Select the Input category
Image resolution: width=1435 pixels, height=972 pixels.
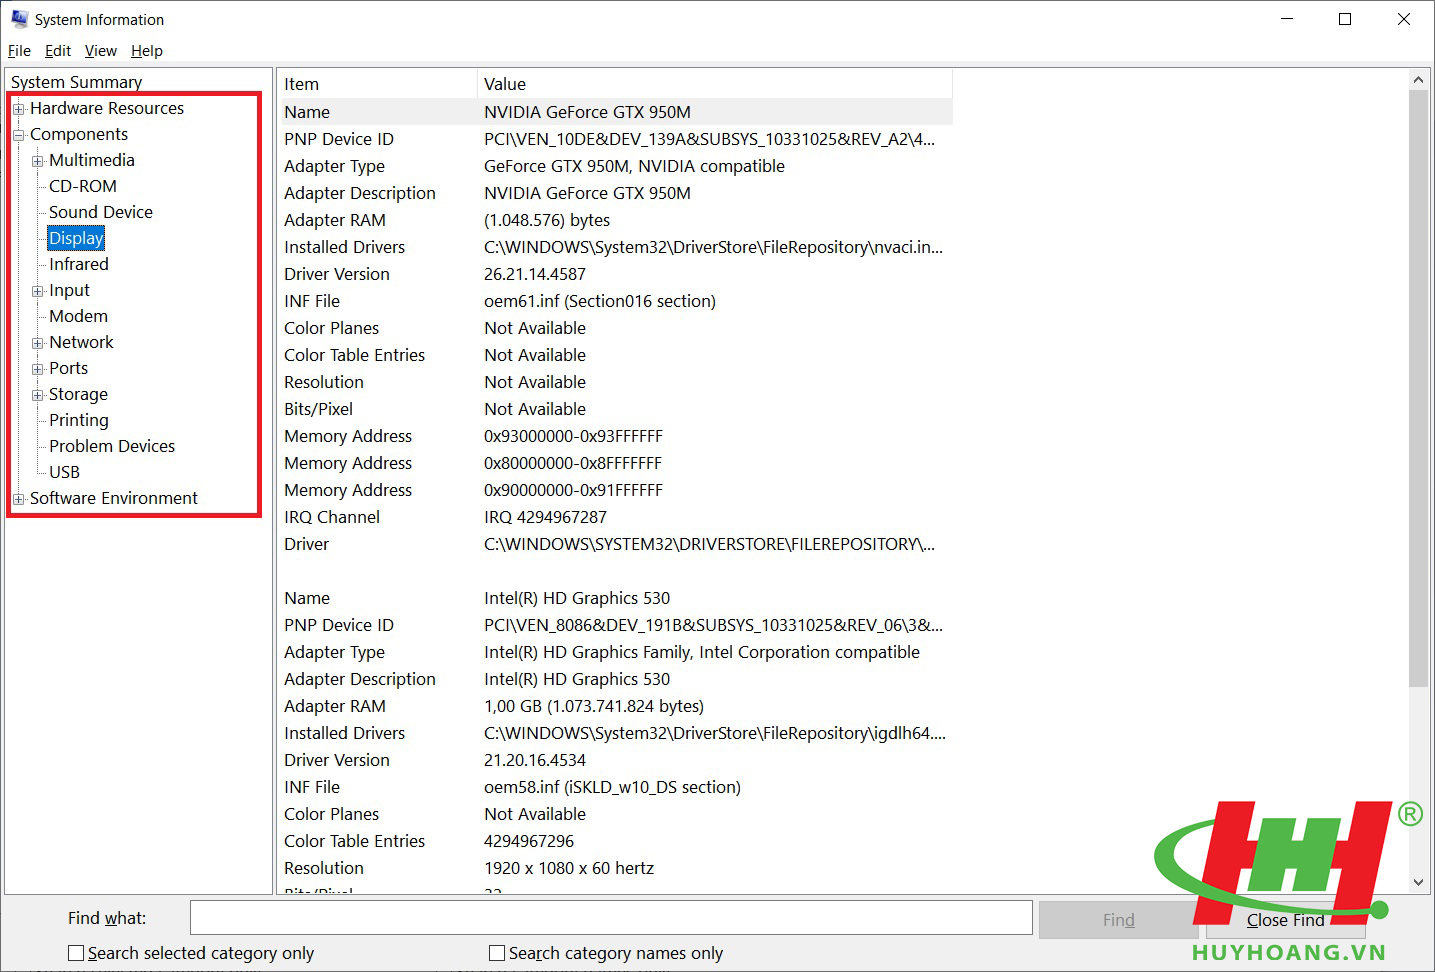point(69,290)
